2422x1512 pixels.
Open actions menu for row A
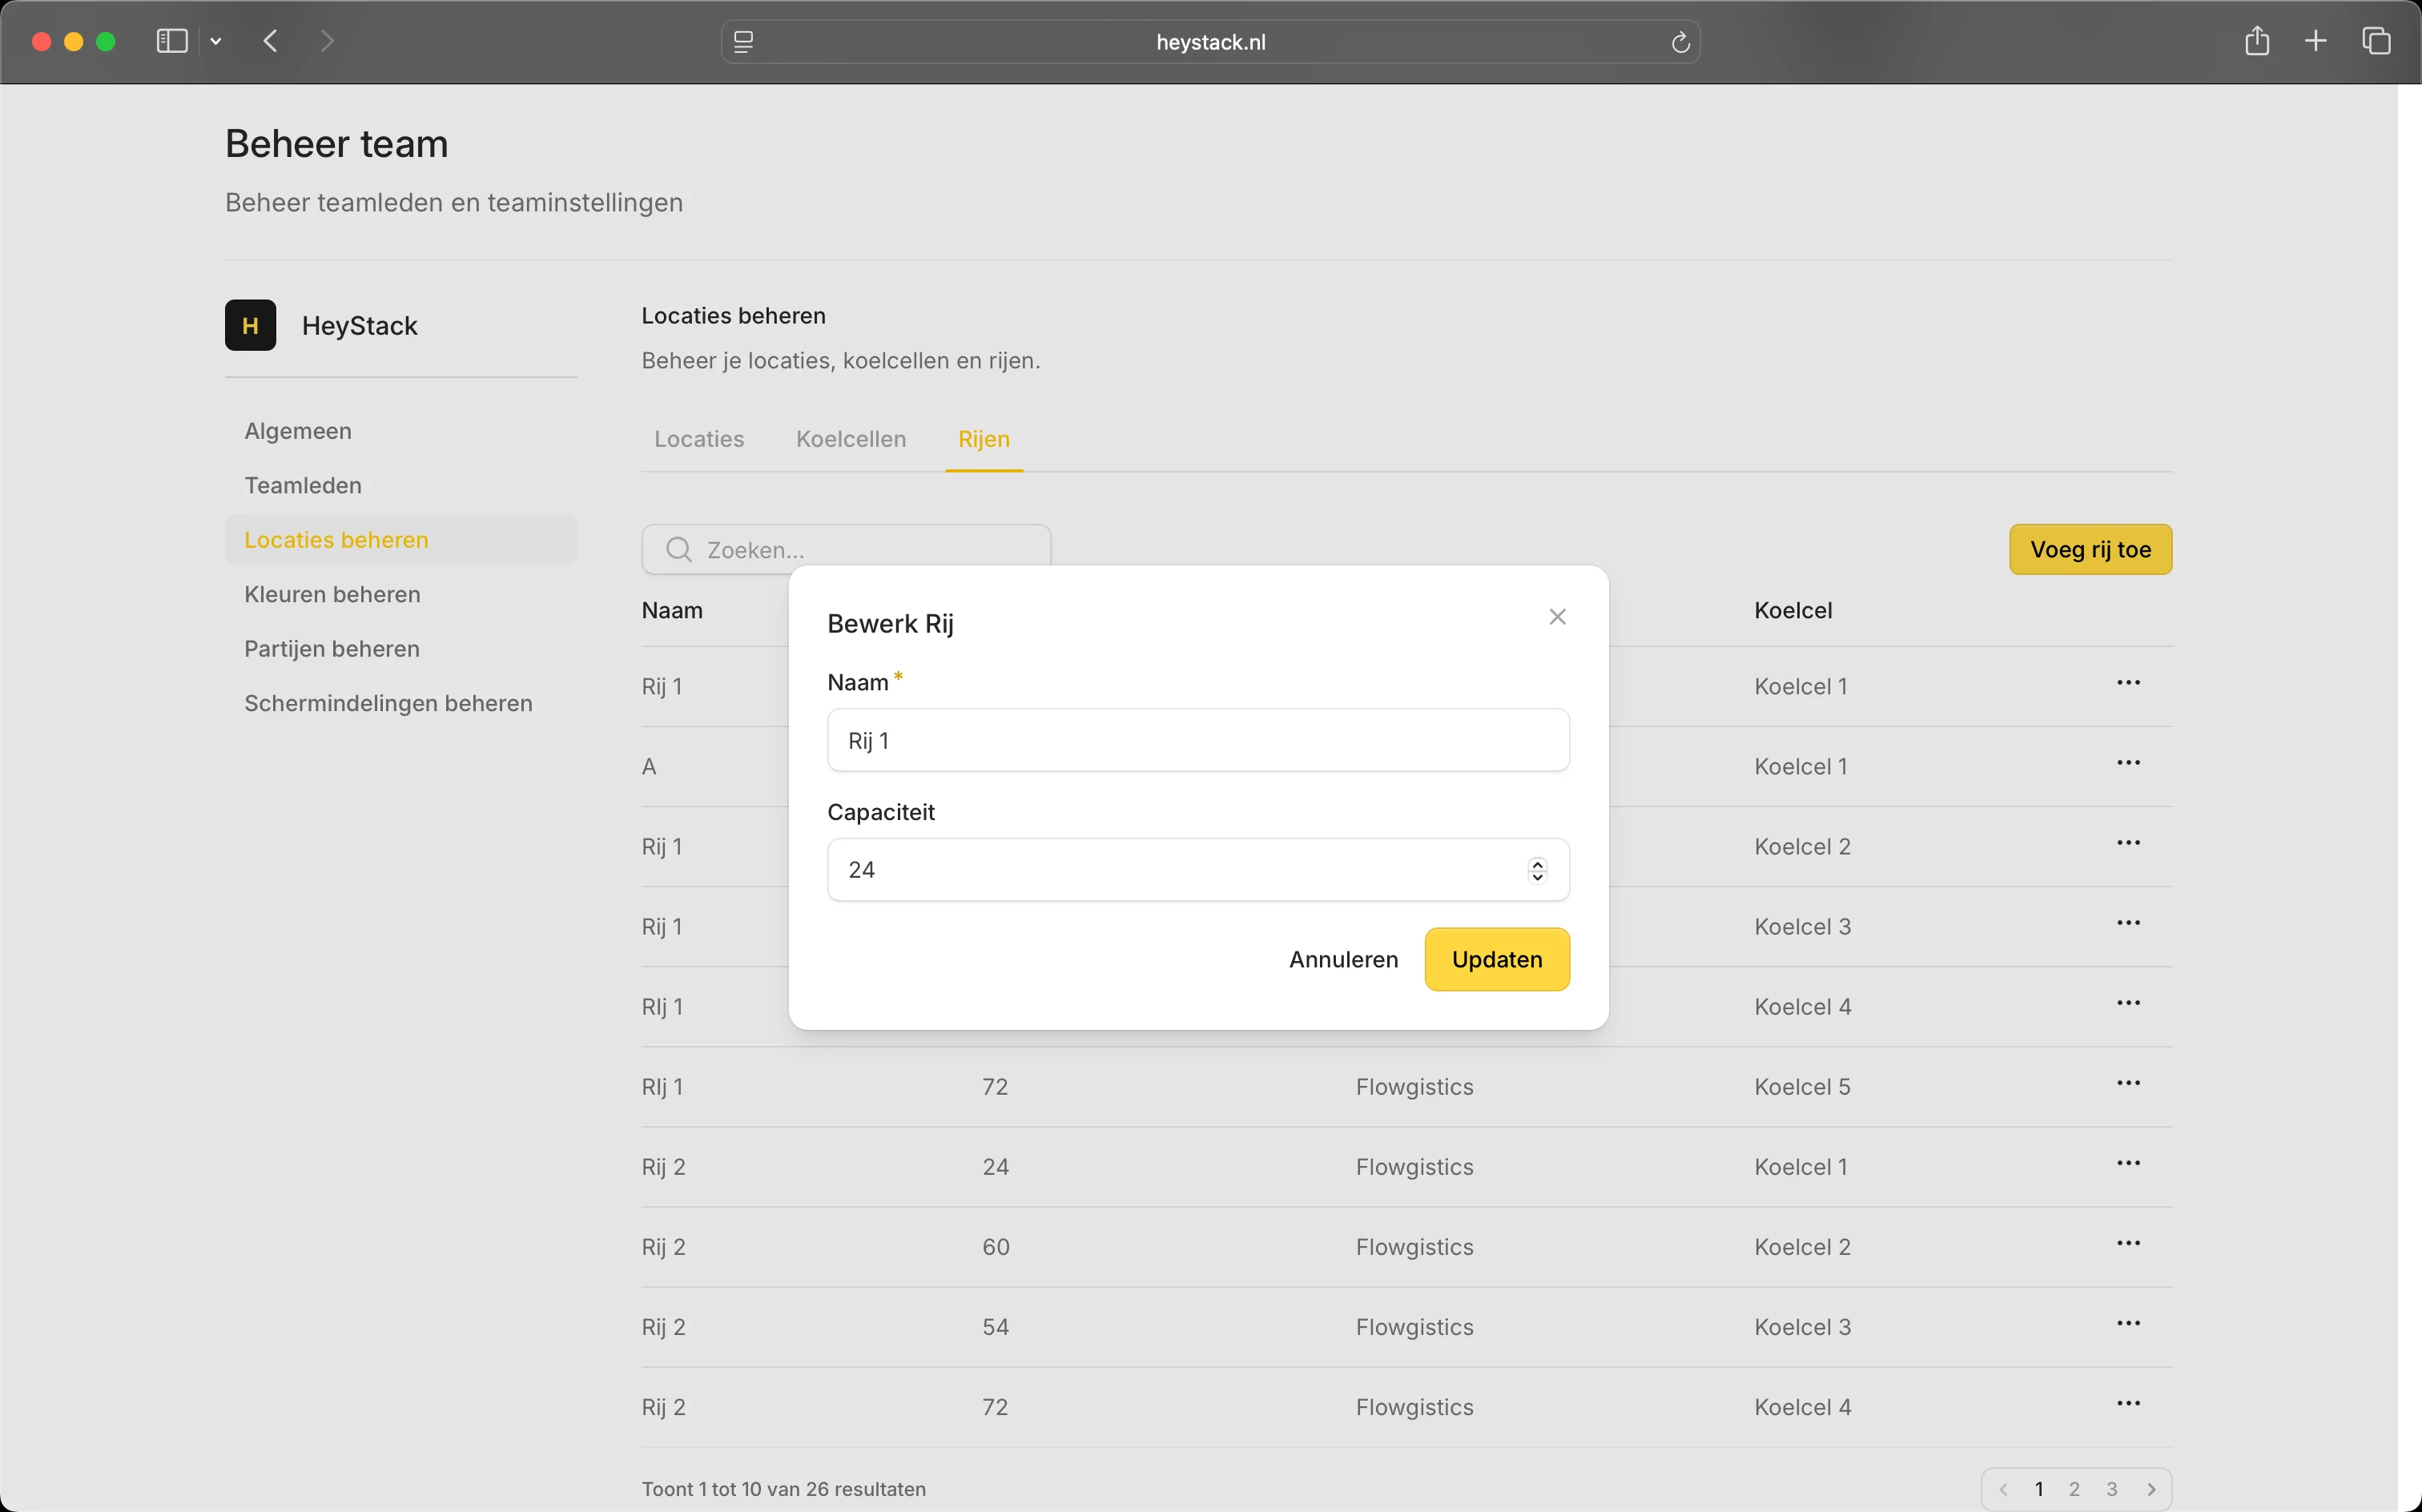pos(2128,763)
